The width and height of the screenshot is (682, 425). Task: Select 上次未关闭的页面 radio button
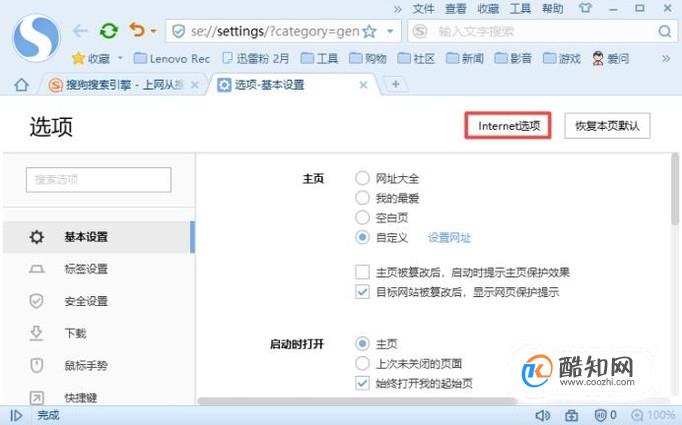click(362, 363)
